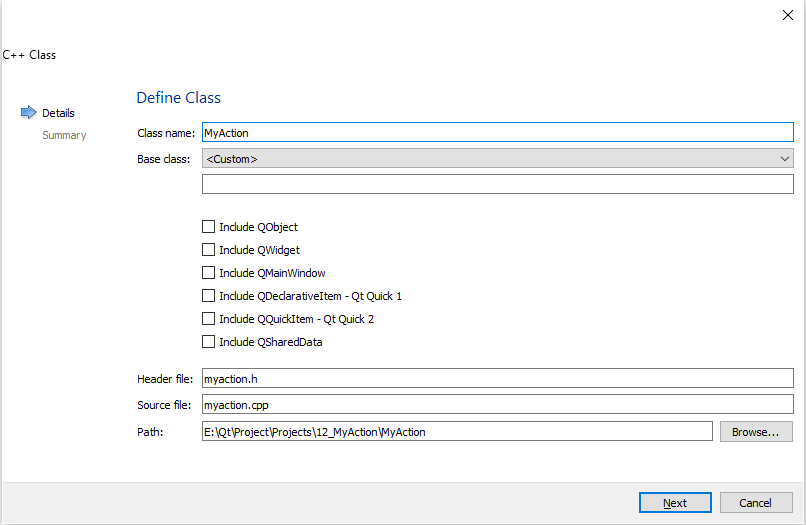Enable the Include QSharedData checkbox
This screenshot has width=806, height=525.
click(208, 342)
